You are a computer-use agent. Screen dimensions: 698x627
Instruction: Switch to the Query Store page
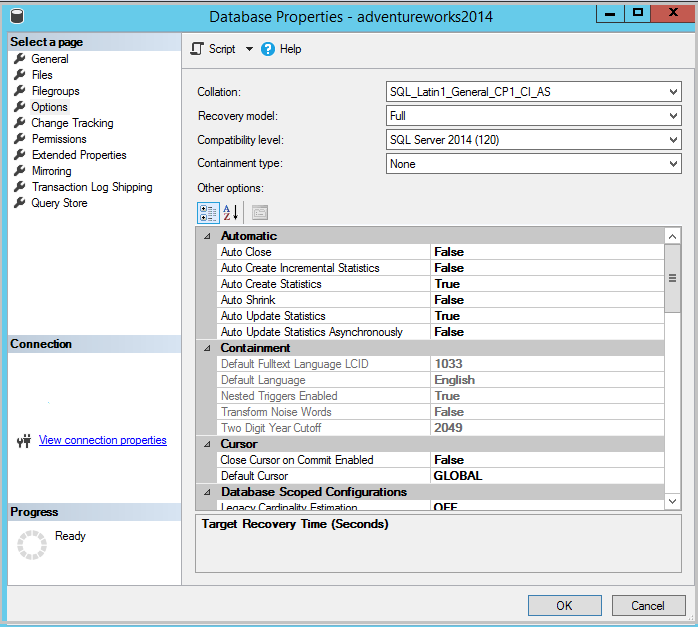click(x=59, y=203)
